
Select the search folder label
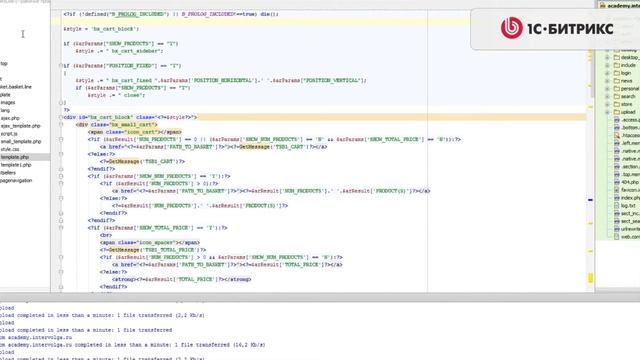(x=628, y=96)
